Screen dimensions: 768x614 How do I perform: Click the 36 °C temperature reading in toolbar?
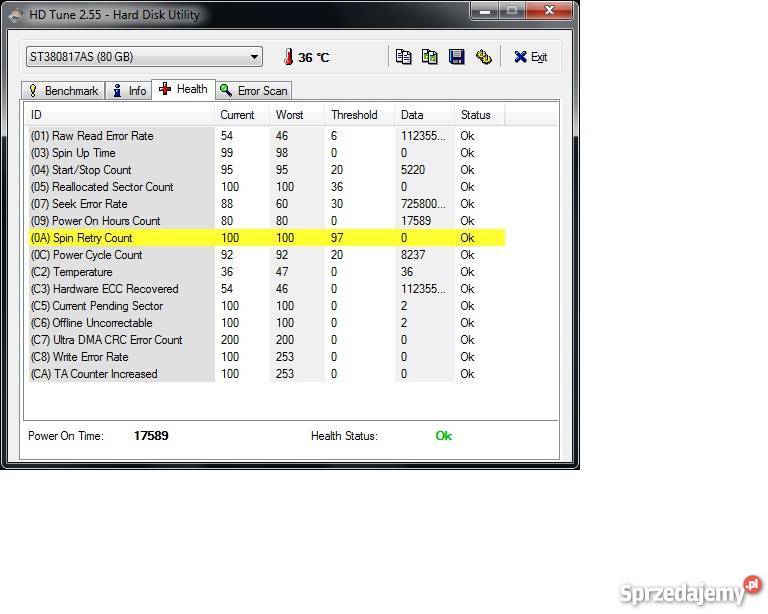pos(313,58)
